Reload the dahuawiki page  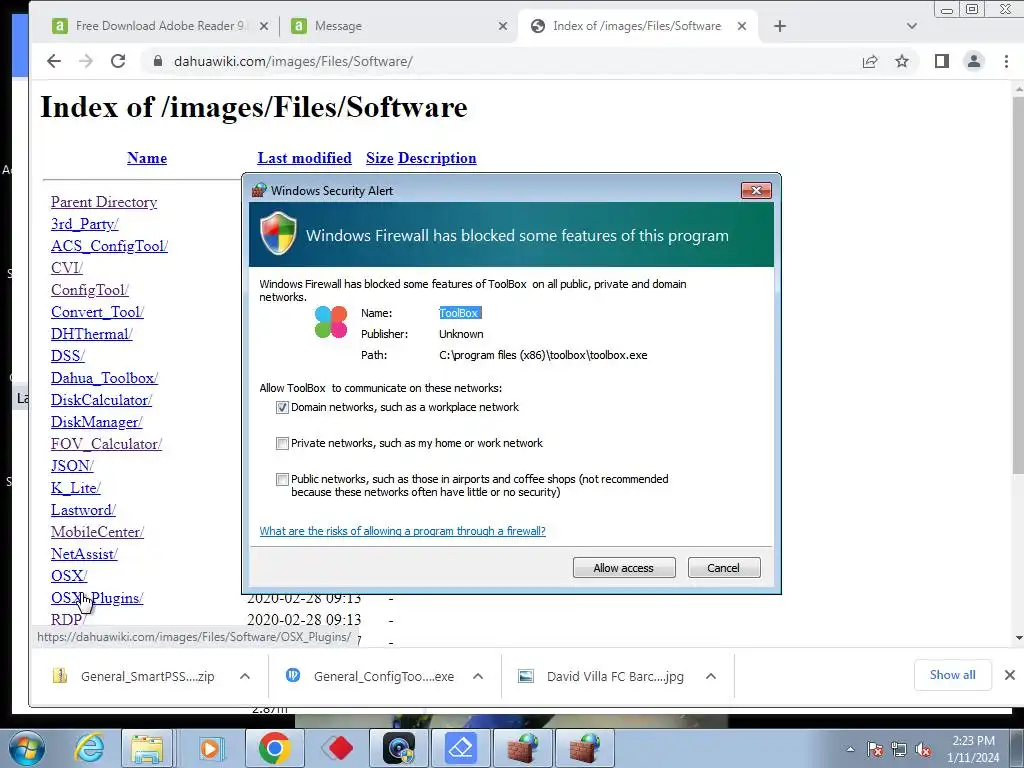tap(118, 61)
